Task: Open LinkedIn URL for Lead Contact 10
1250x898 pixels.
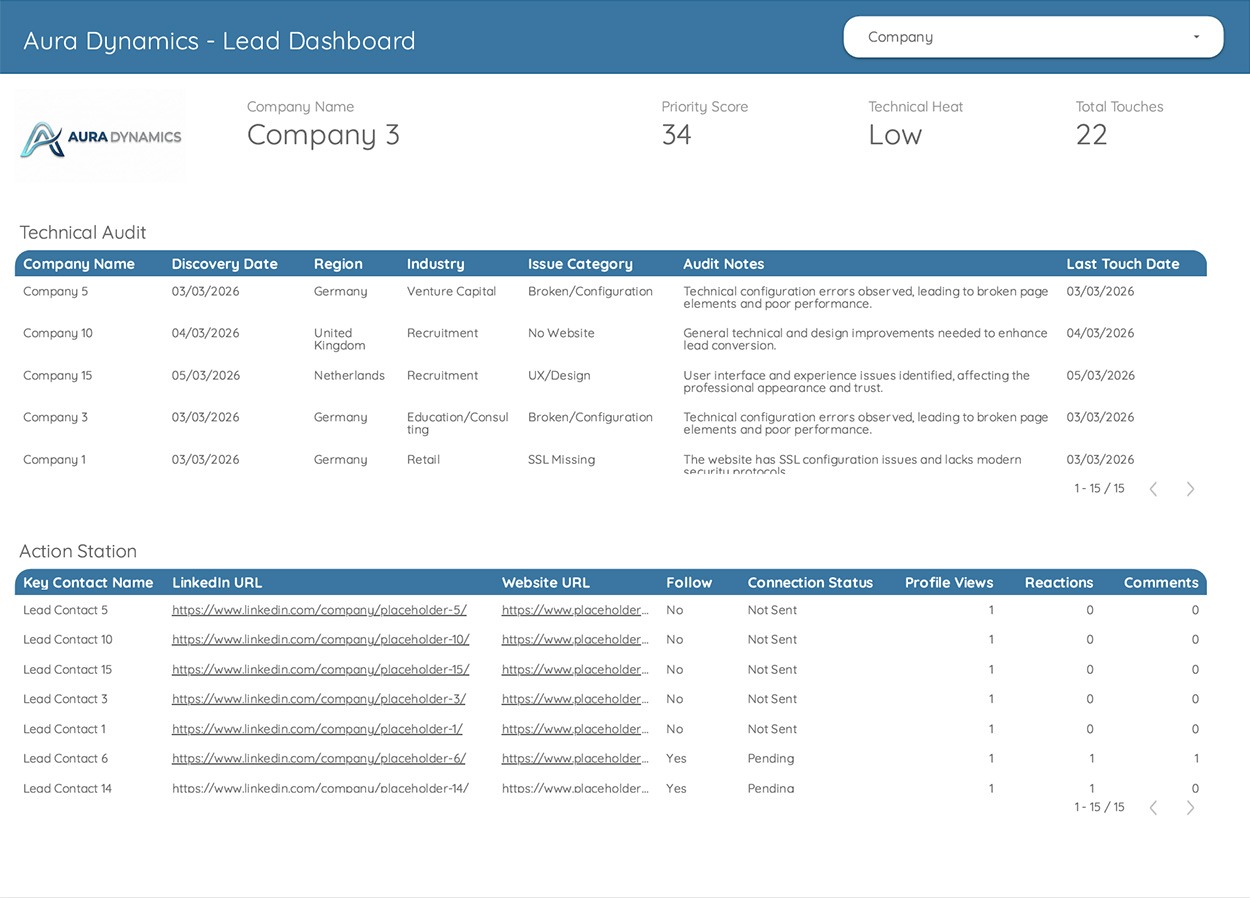Action: click(x=320, y=640)
